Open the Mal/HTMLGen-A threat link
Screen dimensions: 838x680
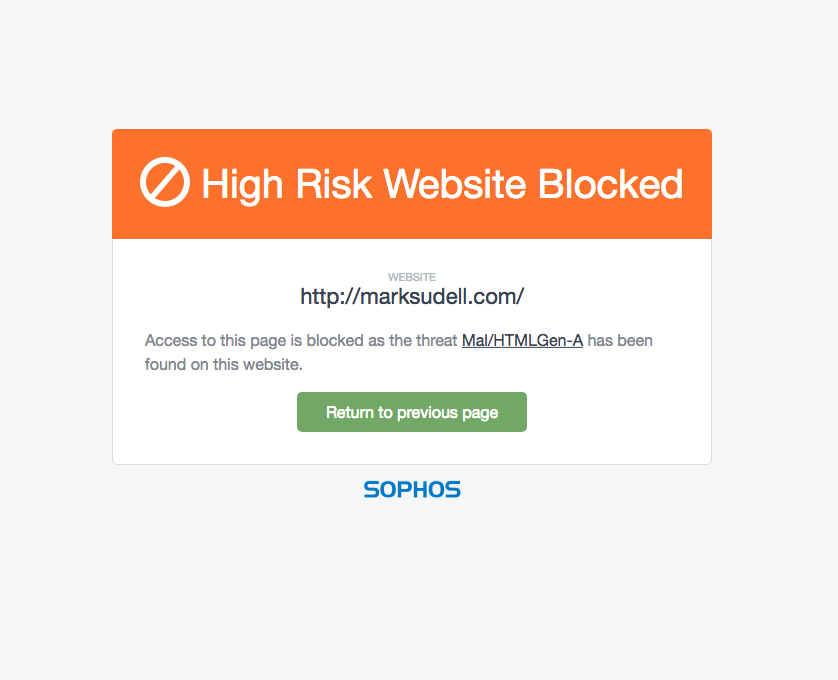(522, 341)
